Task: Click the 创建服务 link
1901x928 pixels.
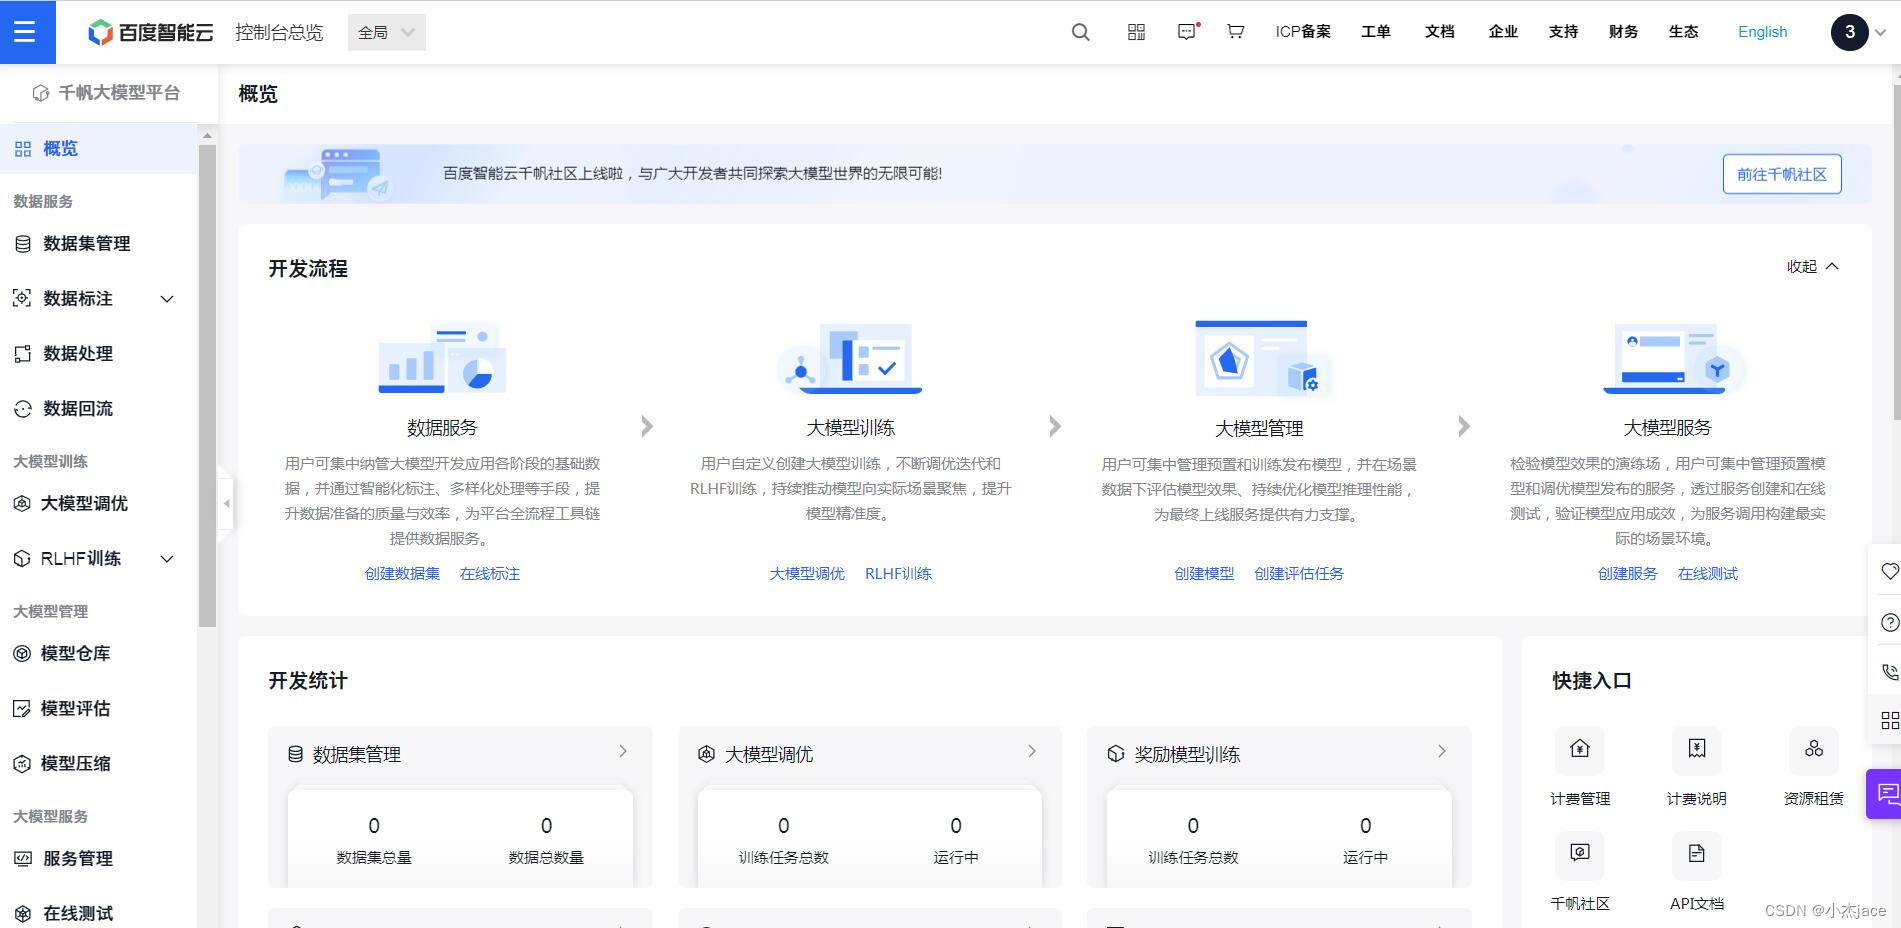Action: tap(1627, 574)
